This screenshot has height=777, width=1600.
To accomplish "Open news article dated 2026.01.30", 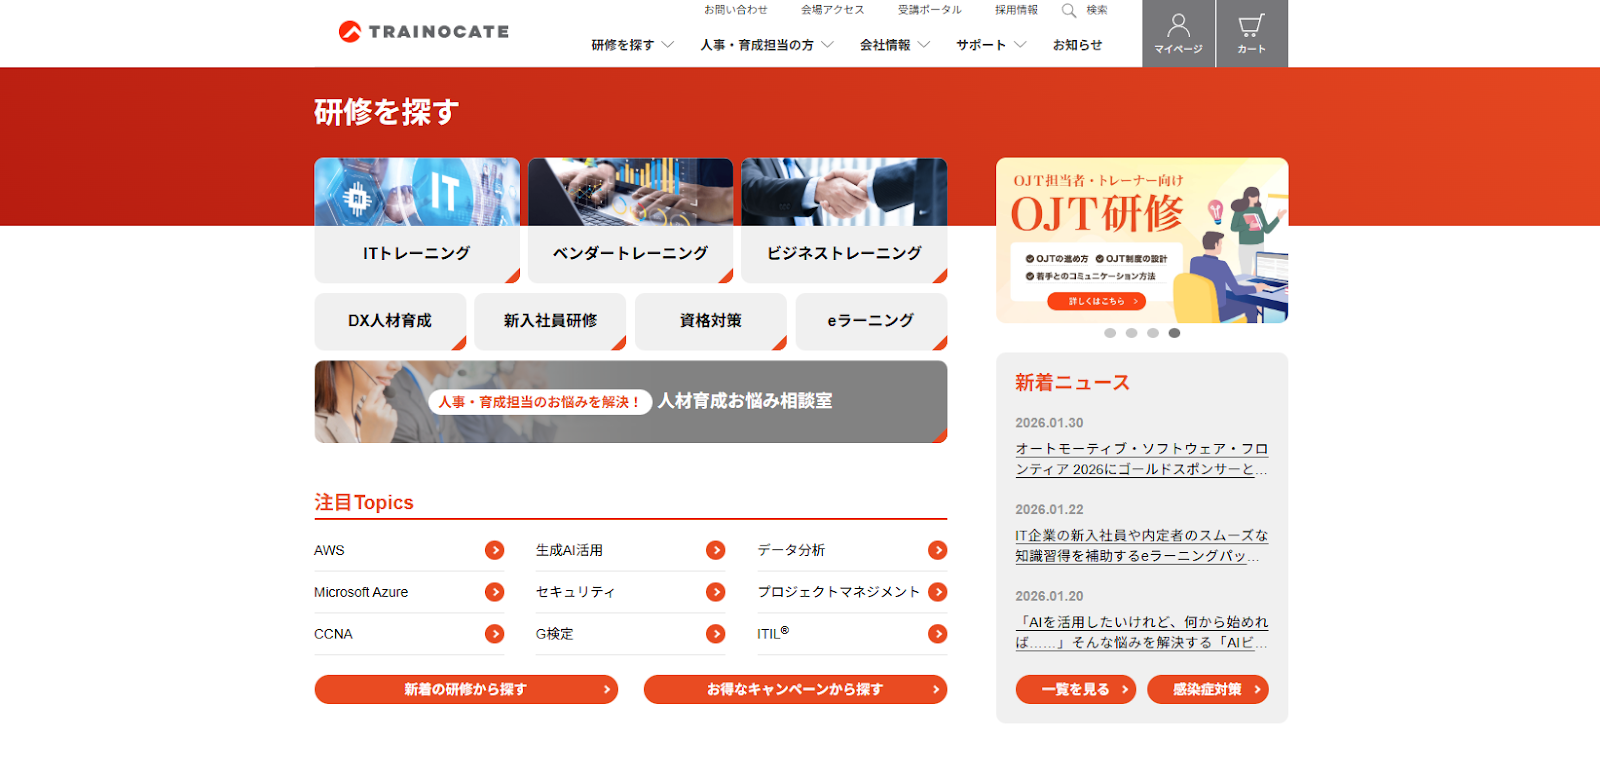I will (x=1142, y=459).
